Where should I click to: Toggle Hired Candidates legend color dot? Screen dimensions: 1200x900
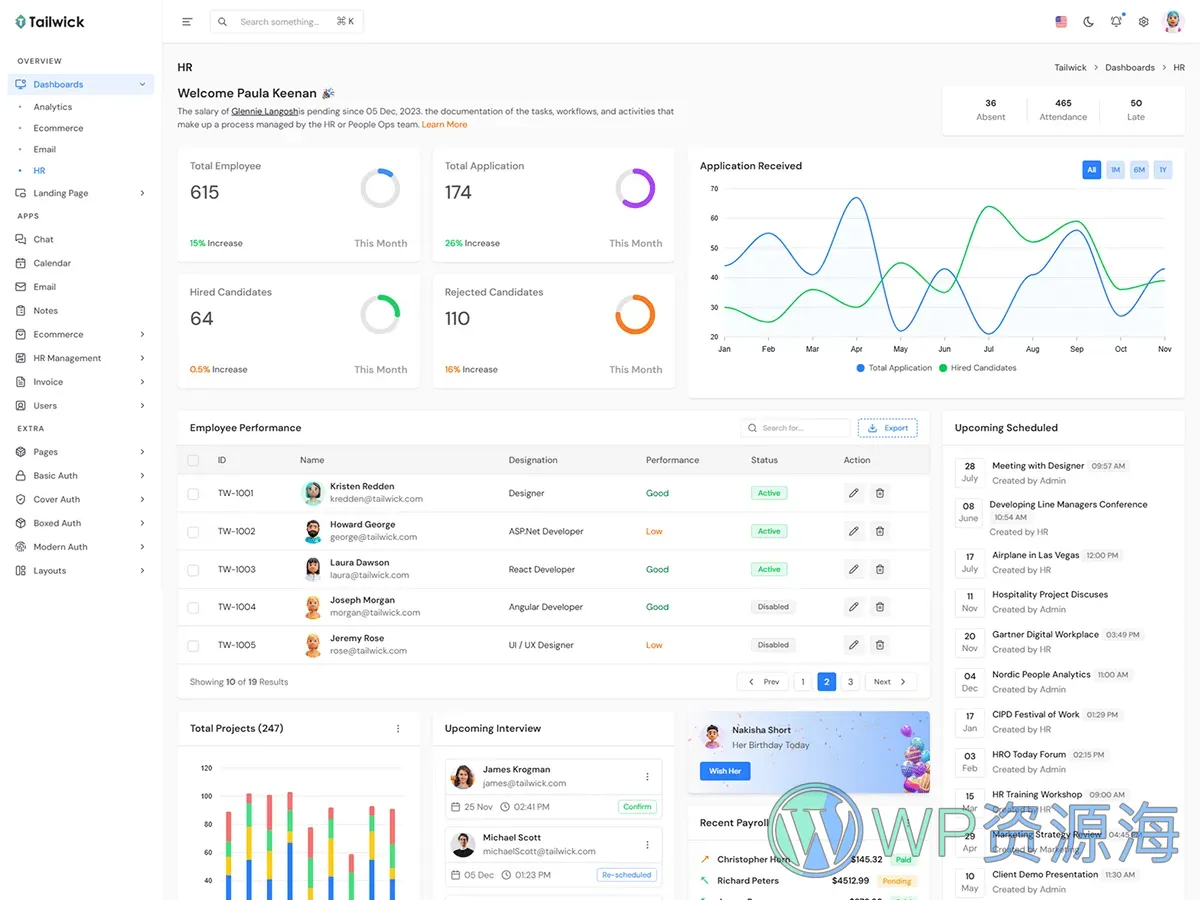click(x=943, y=368)
